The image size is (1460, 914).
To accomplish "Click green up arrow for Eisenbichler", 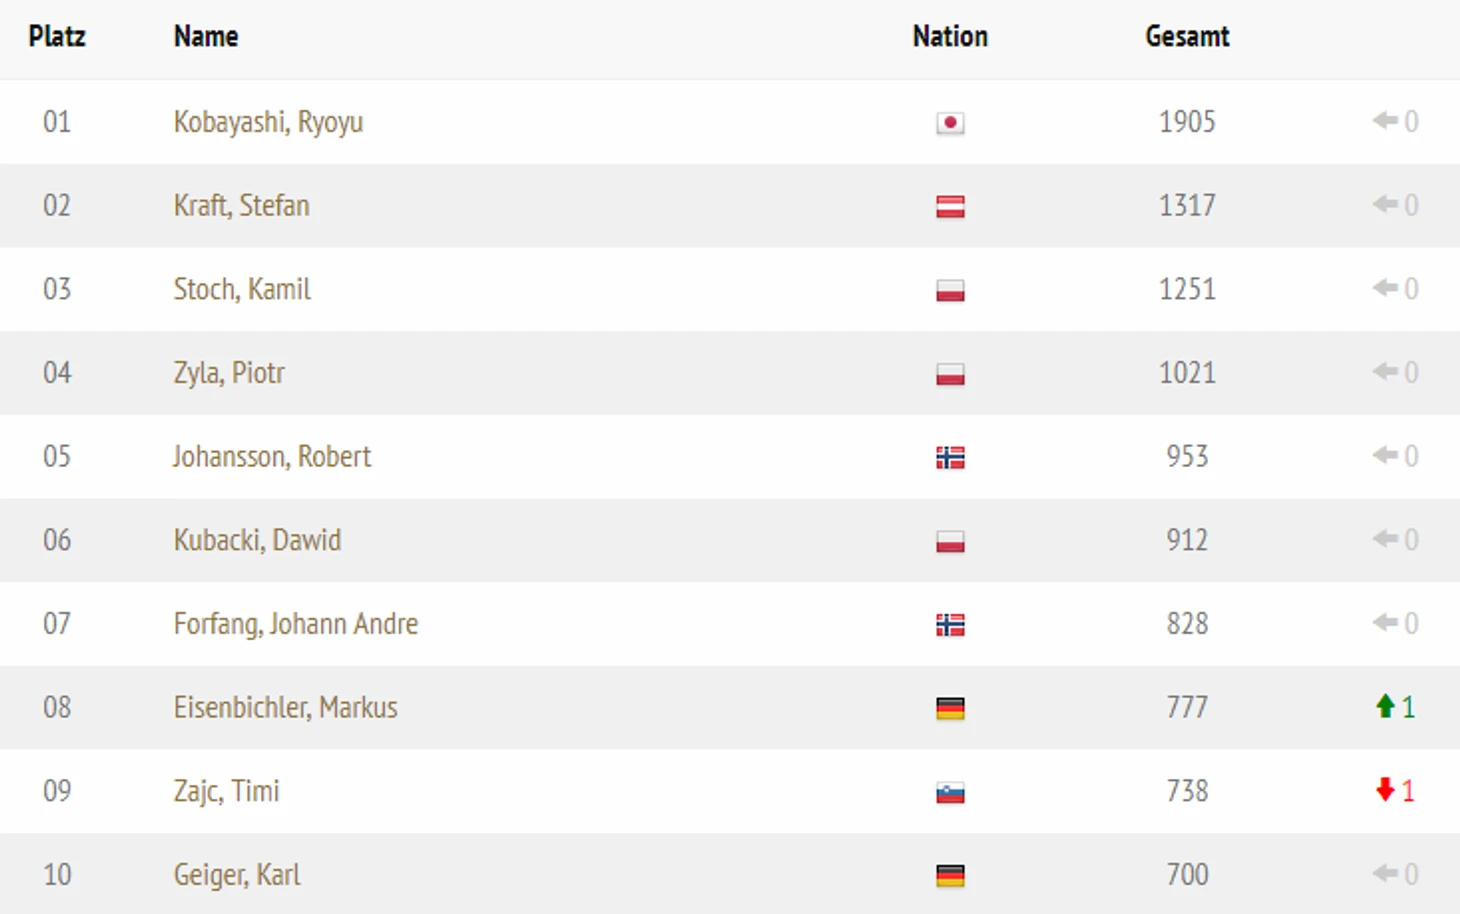I will [1385, 707].
